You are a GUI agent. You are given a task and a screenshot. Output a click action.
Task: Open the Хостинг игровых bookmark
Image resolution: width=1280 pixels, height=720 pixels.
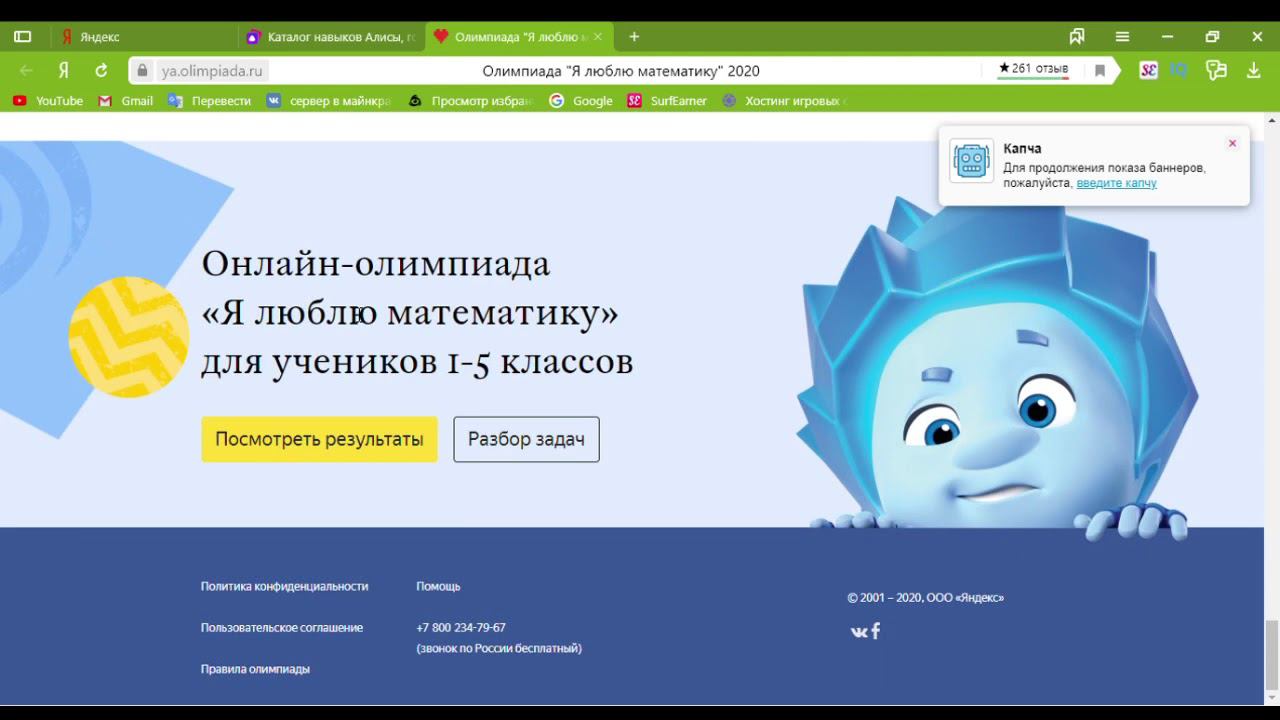pyautogui.click(x=785, y=101)
